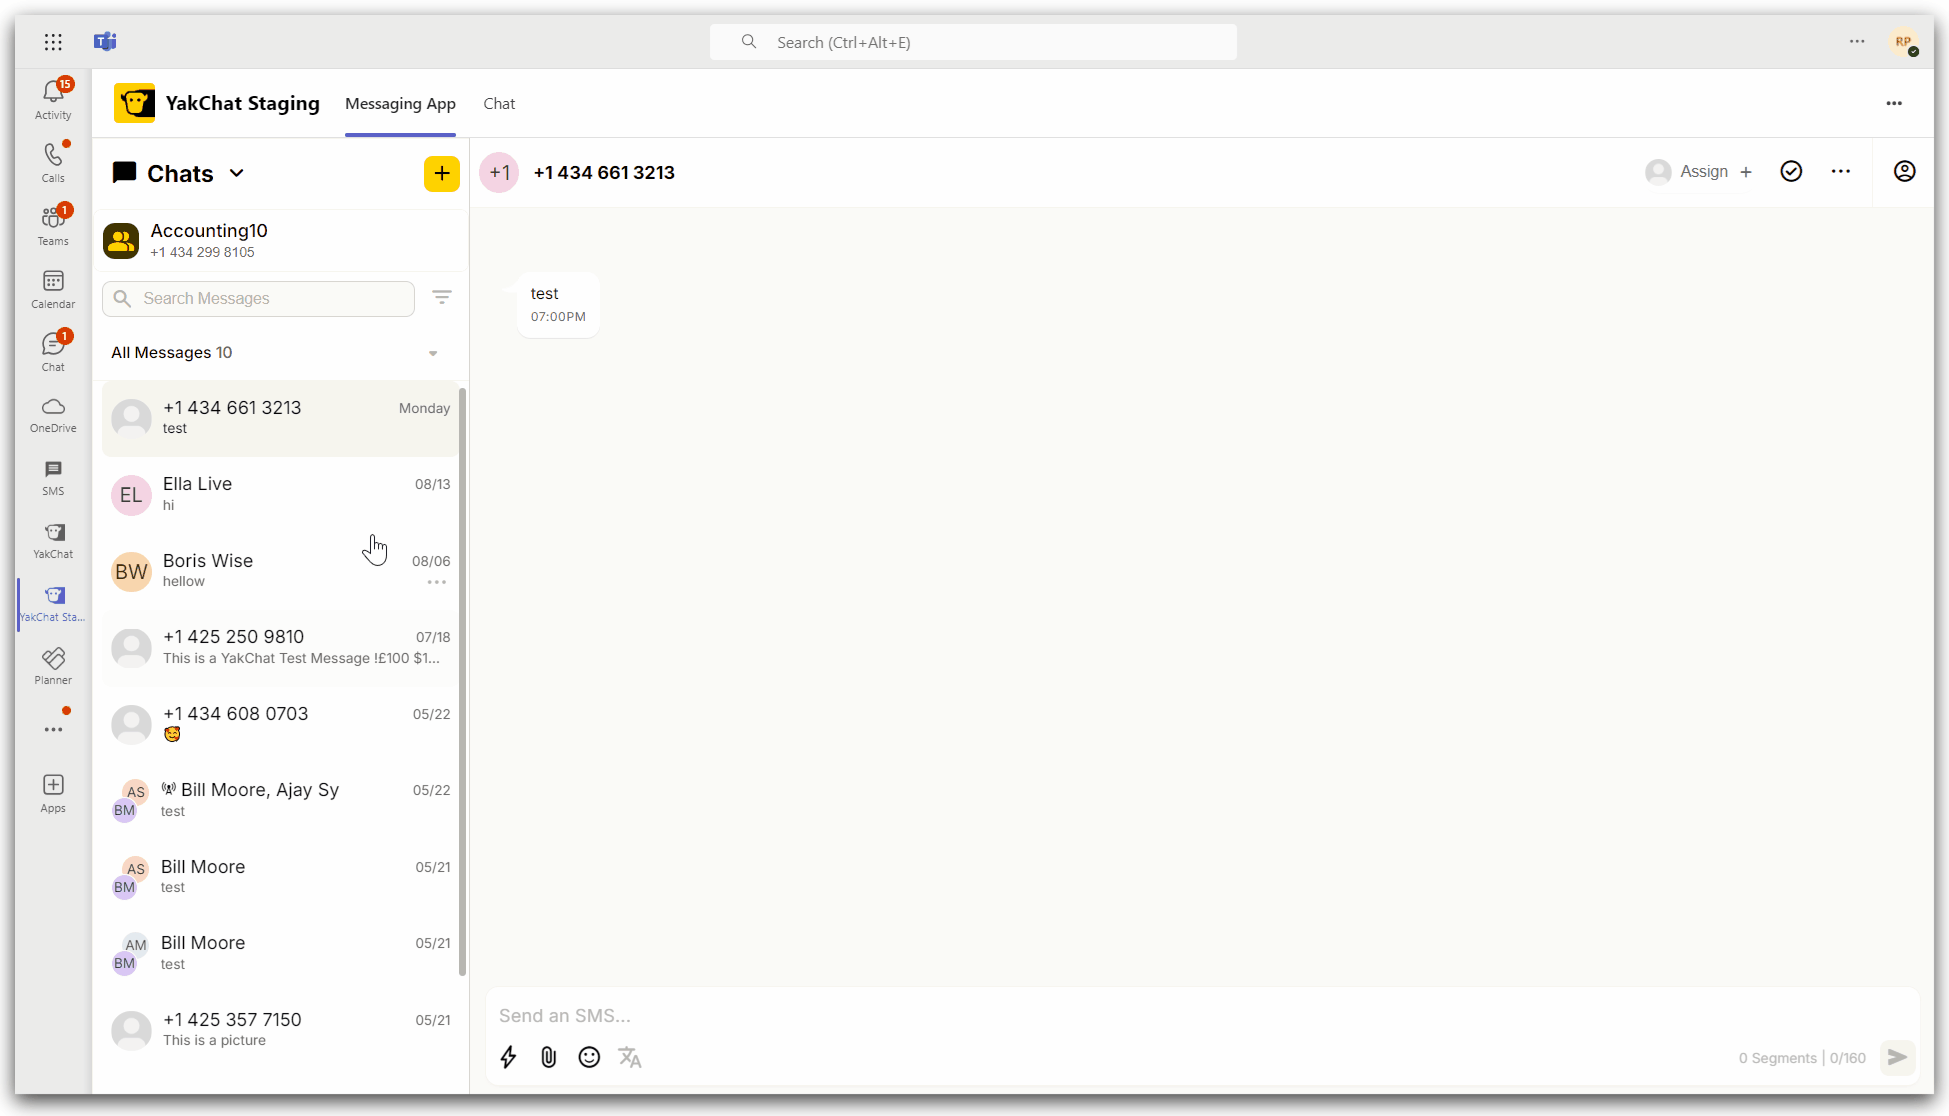Open Boris Wise row options ellipsis
This screenshot has width=1949, height=1116.
[437, 582]
